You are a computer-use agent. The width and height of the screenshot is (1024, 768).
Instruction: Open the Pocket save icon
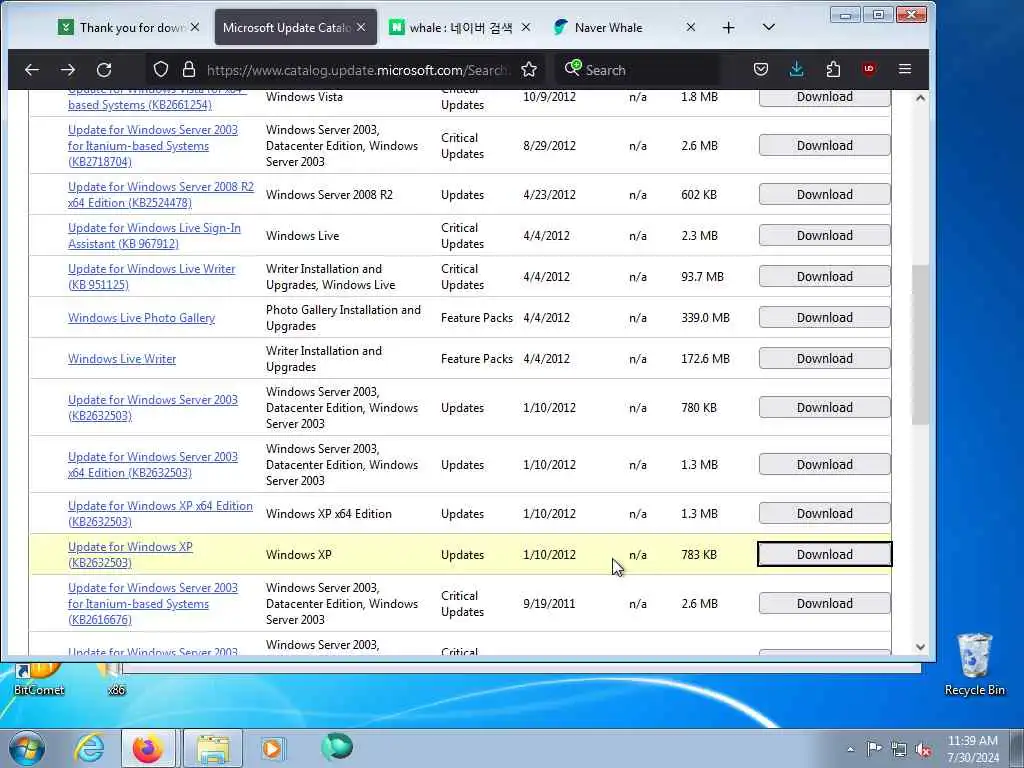[761, 69]
